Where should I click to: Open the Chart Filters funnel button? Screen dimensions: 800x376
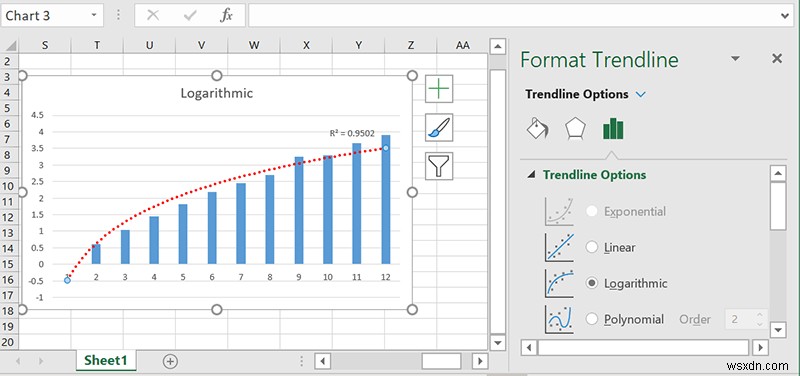pos(439,166)
